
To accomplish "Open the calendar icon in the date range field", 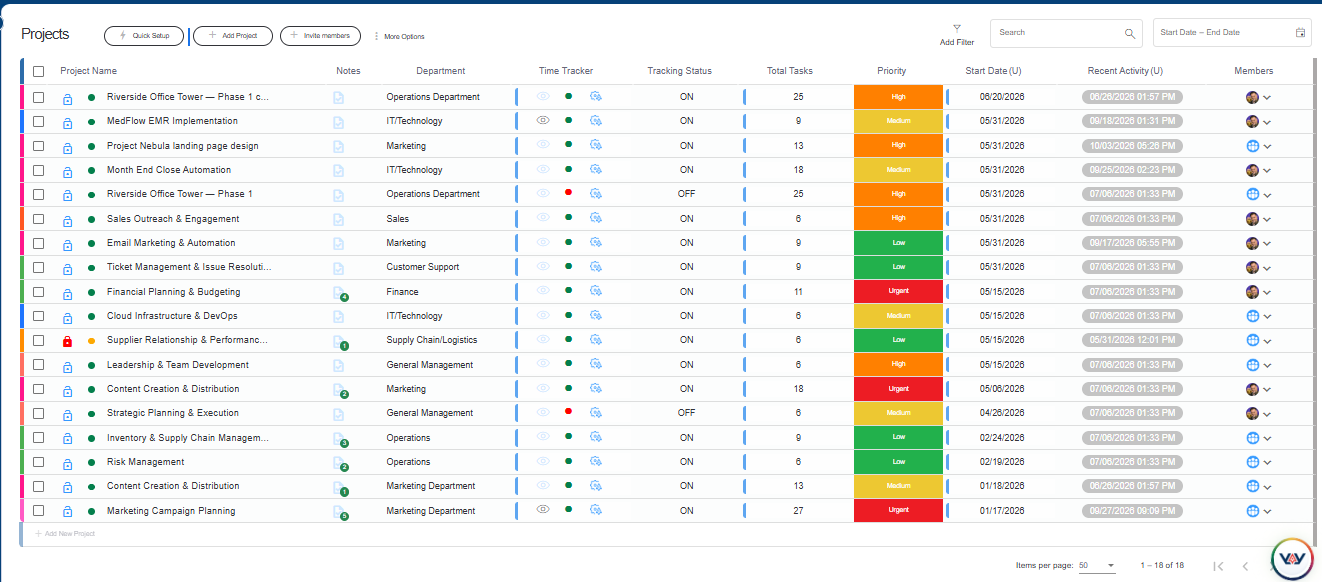I will pos(1301,33).
